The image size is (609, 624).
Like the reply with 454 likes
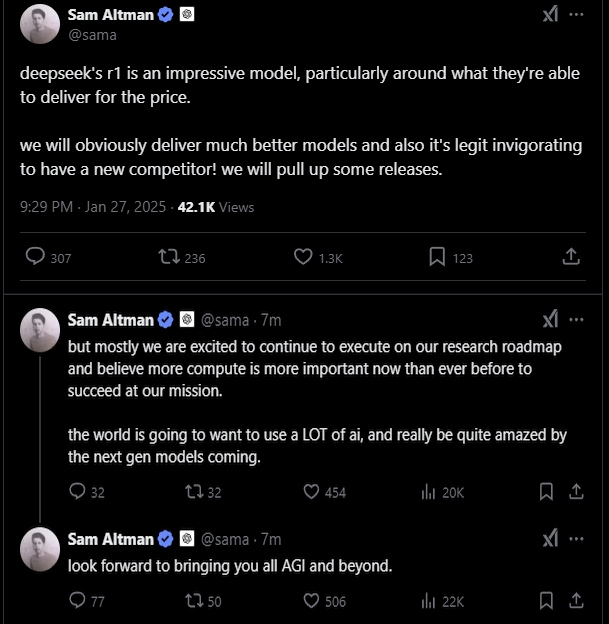[311, 491]
